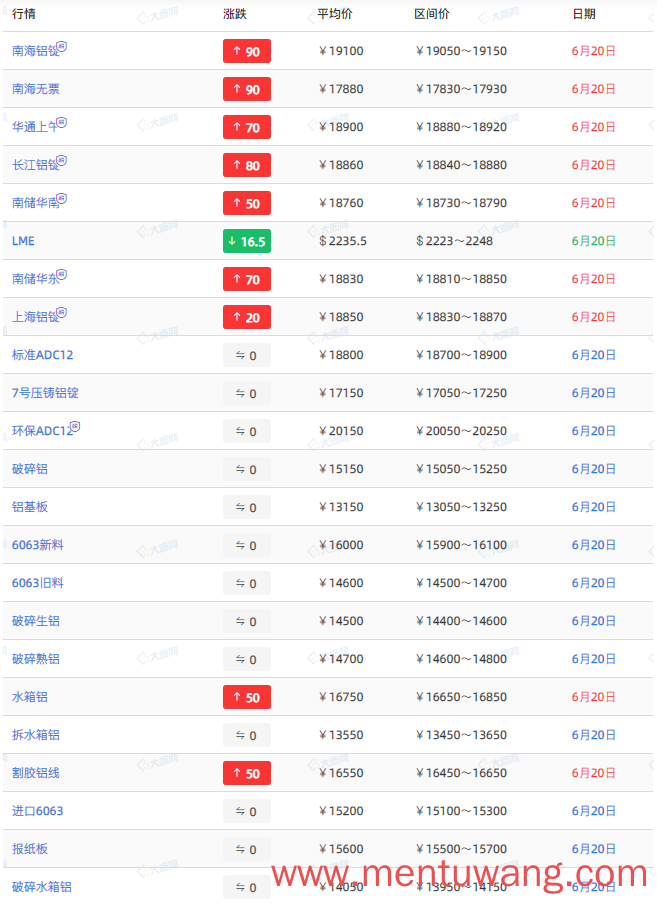Open the 破碎水箱铝 price link

(x=41, y=888)
